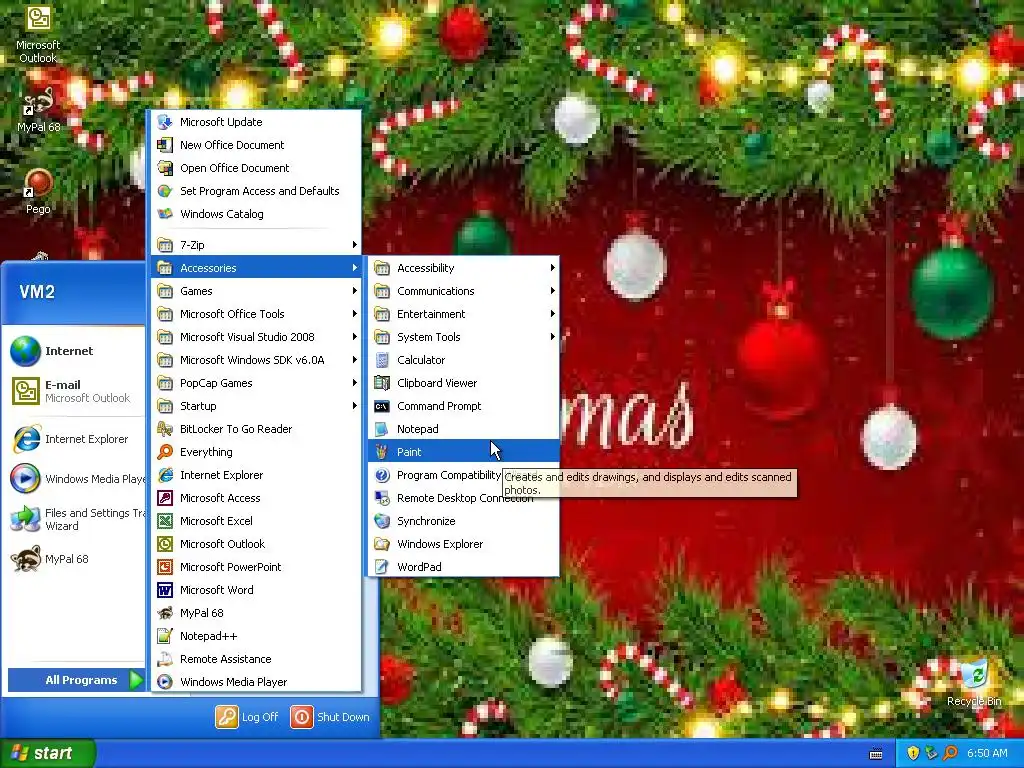This screenshot has width=1024, height=768.
Task: Launch Calculator from Accessories
Action: tap(464, 360)
